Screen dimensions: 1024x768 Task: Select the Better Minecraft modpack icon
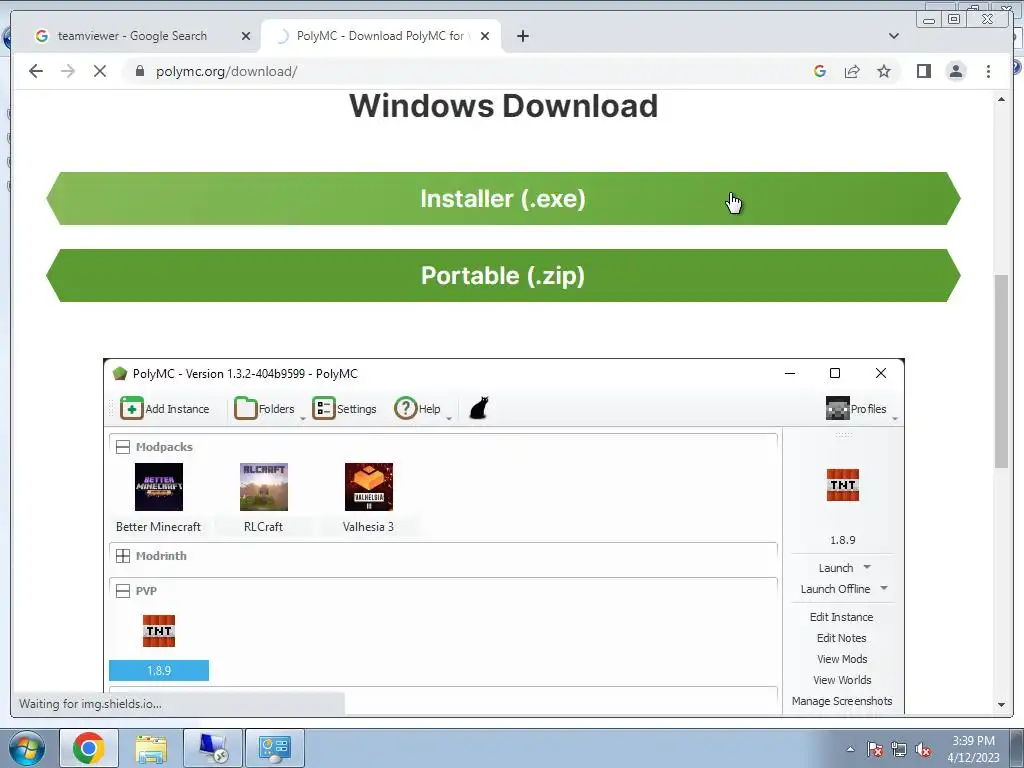(159, 487)
